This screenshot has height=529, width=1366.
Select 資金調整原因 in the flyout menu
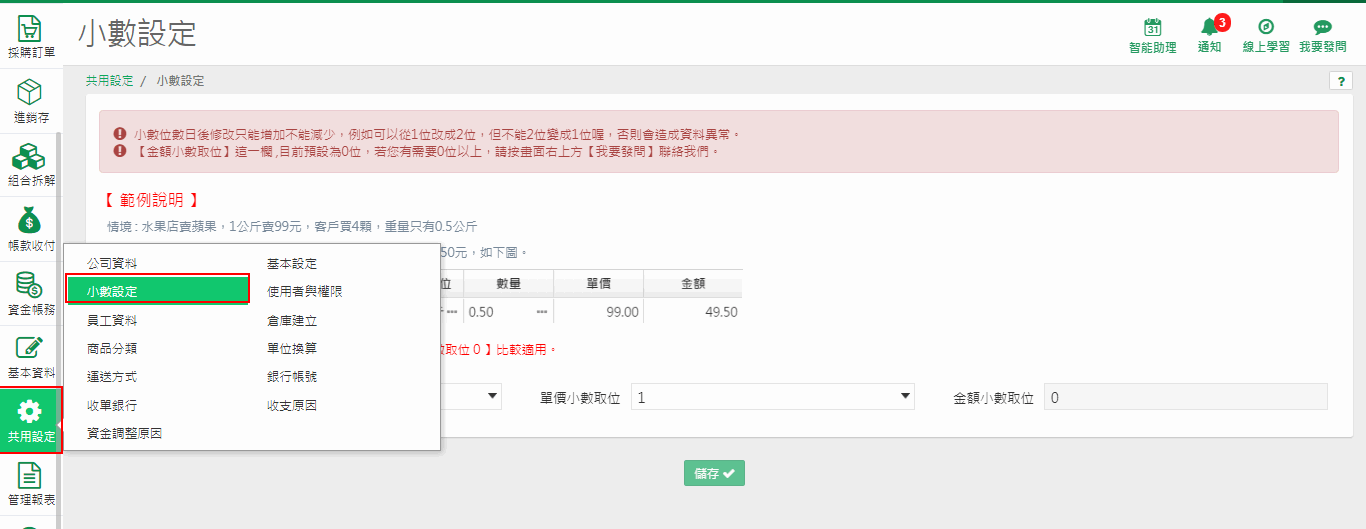(x=125, y=433)
